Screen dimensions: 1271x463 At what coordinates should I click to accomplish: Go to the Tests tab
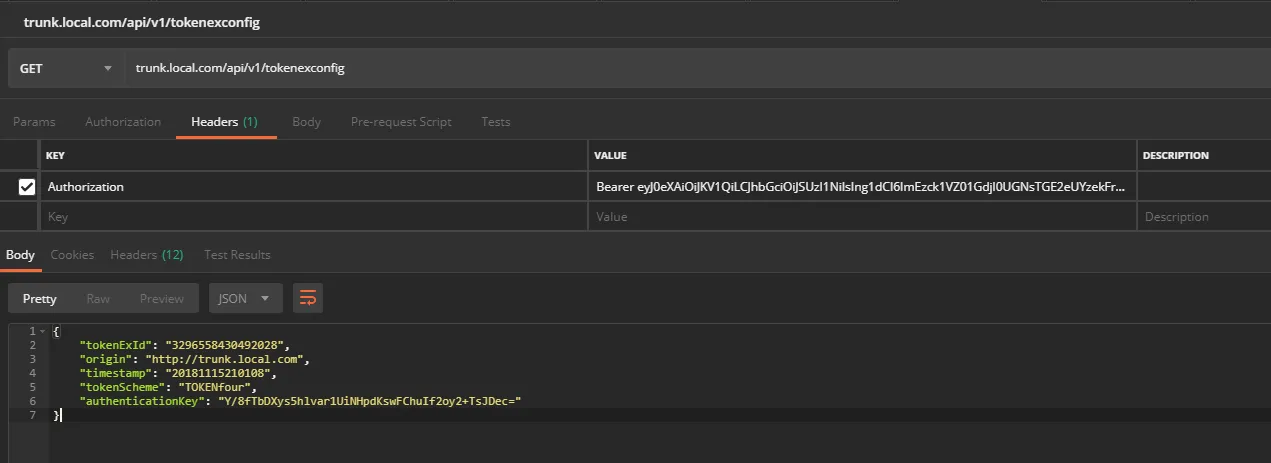(x=495, y=122)
